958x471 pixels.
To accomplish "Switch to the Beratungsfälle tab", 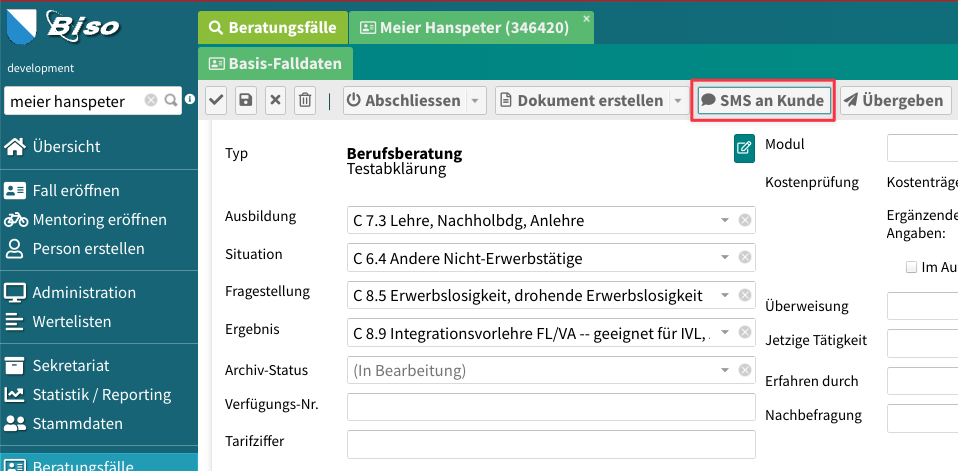I will click(273, 27).
